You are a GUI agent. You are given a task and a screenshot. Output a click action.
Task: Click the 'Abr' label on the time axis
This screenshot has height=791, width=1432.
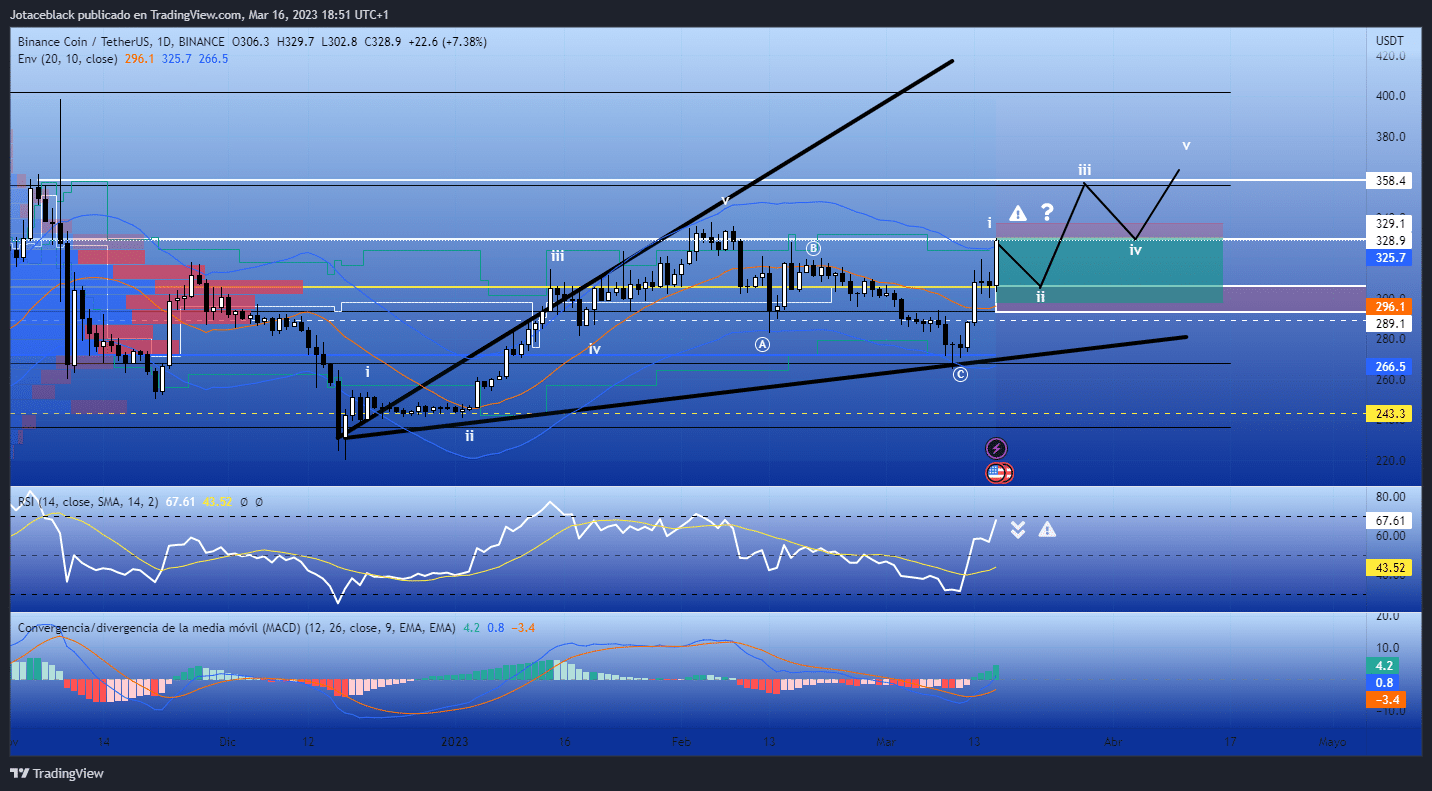click(x=1112, y=742)
